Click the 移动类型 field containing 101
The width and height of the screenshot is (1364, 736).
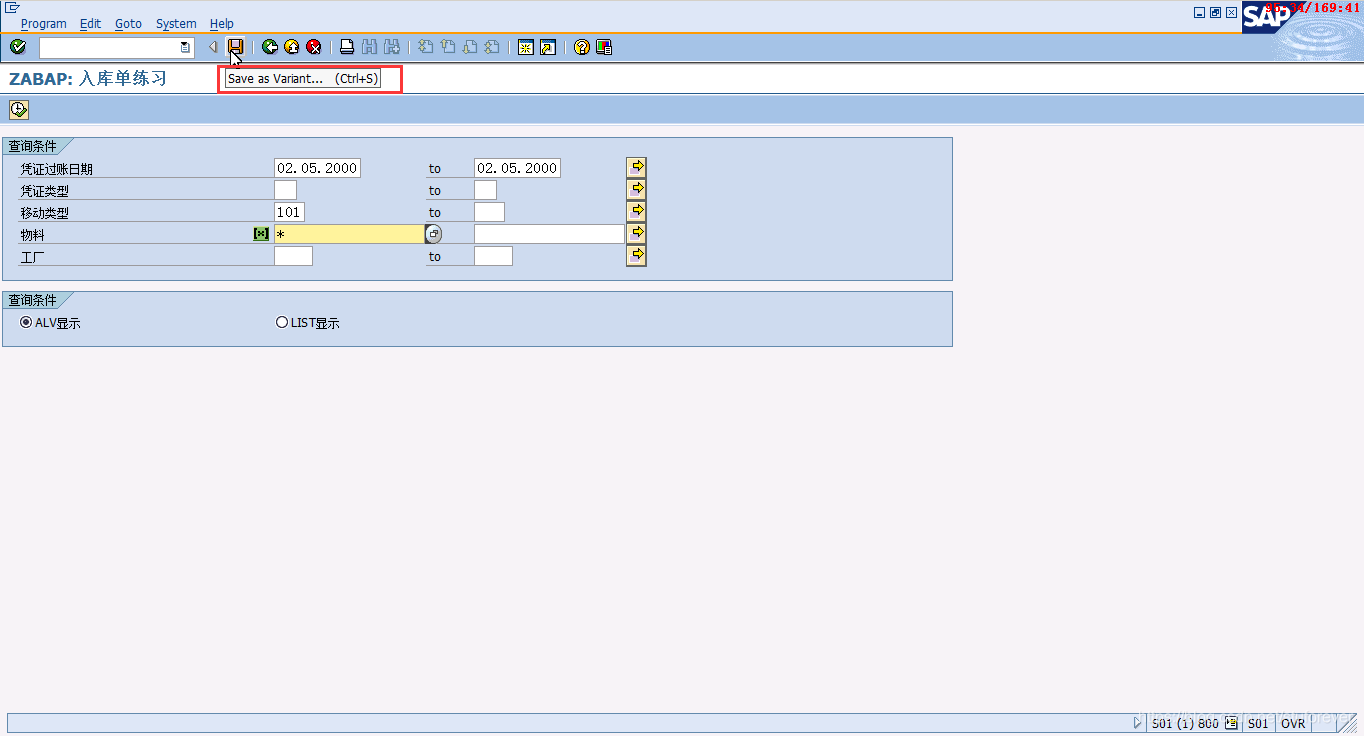289,212
